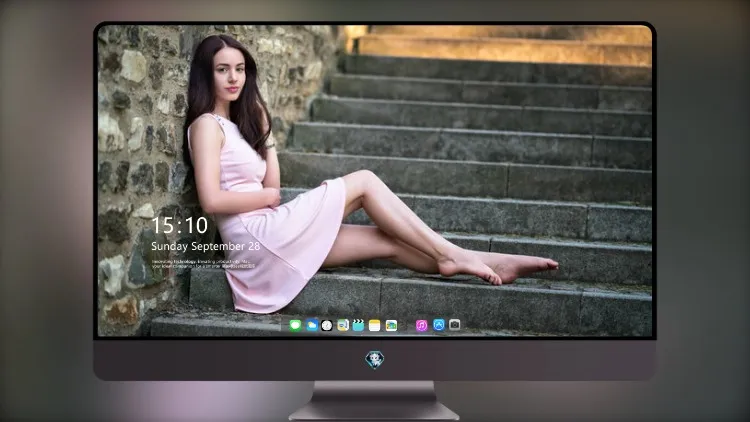This screenshot has height=422, width=750.
Task: Open the Clock app in the dock
Action: 327,325
